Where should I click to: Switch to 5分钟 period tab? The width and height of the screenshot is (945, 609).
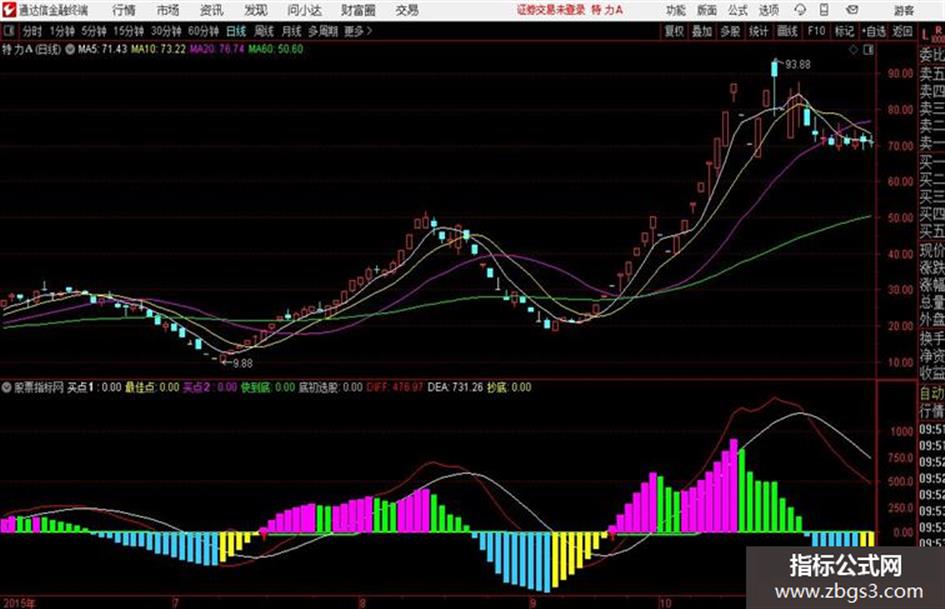coord(94,31)
